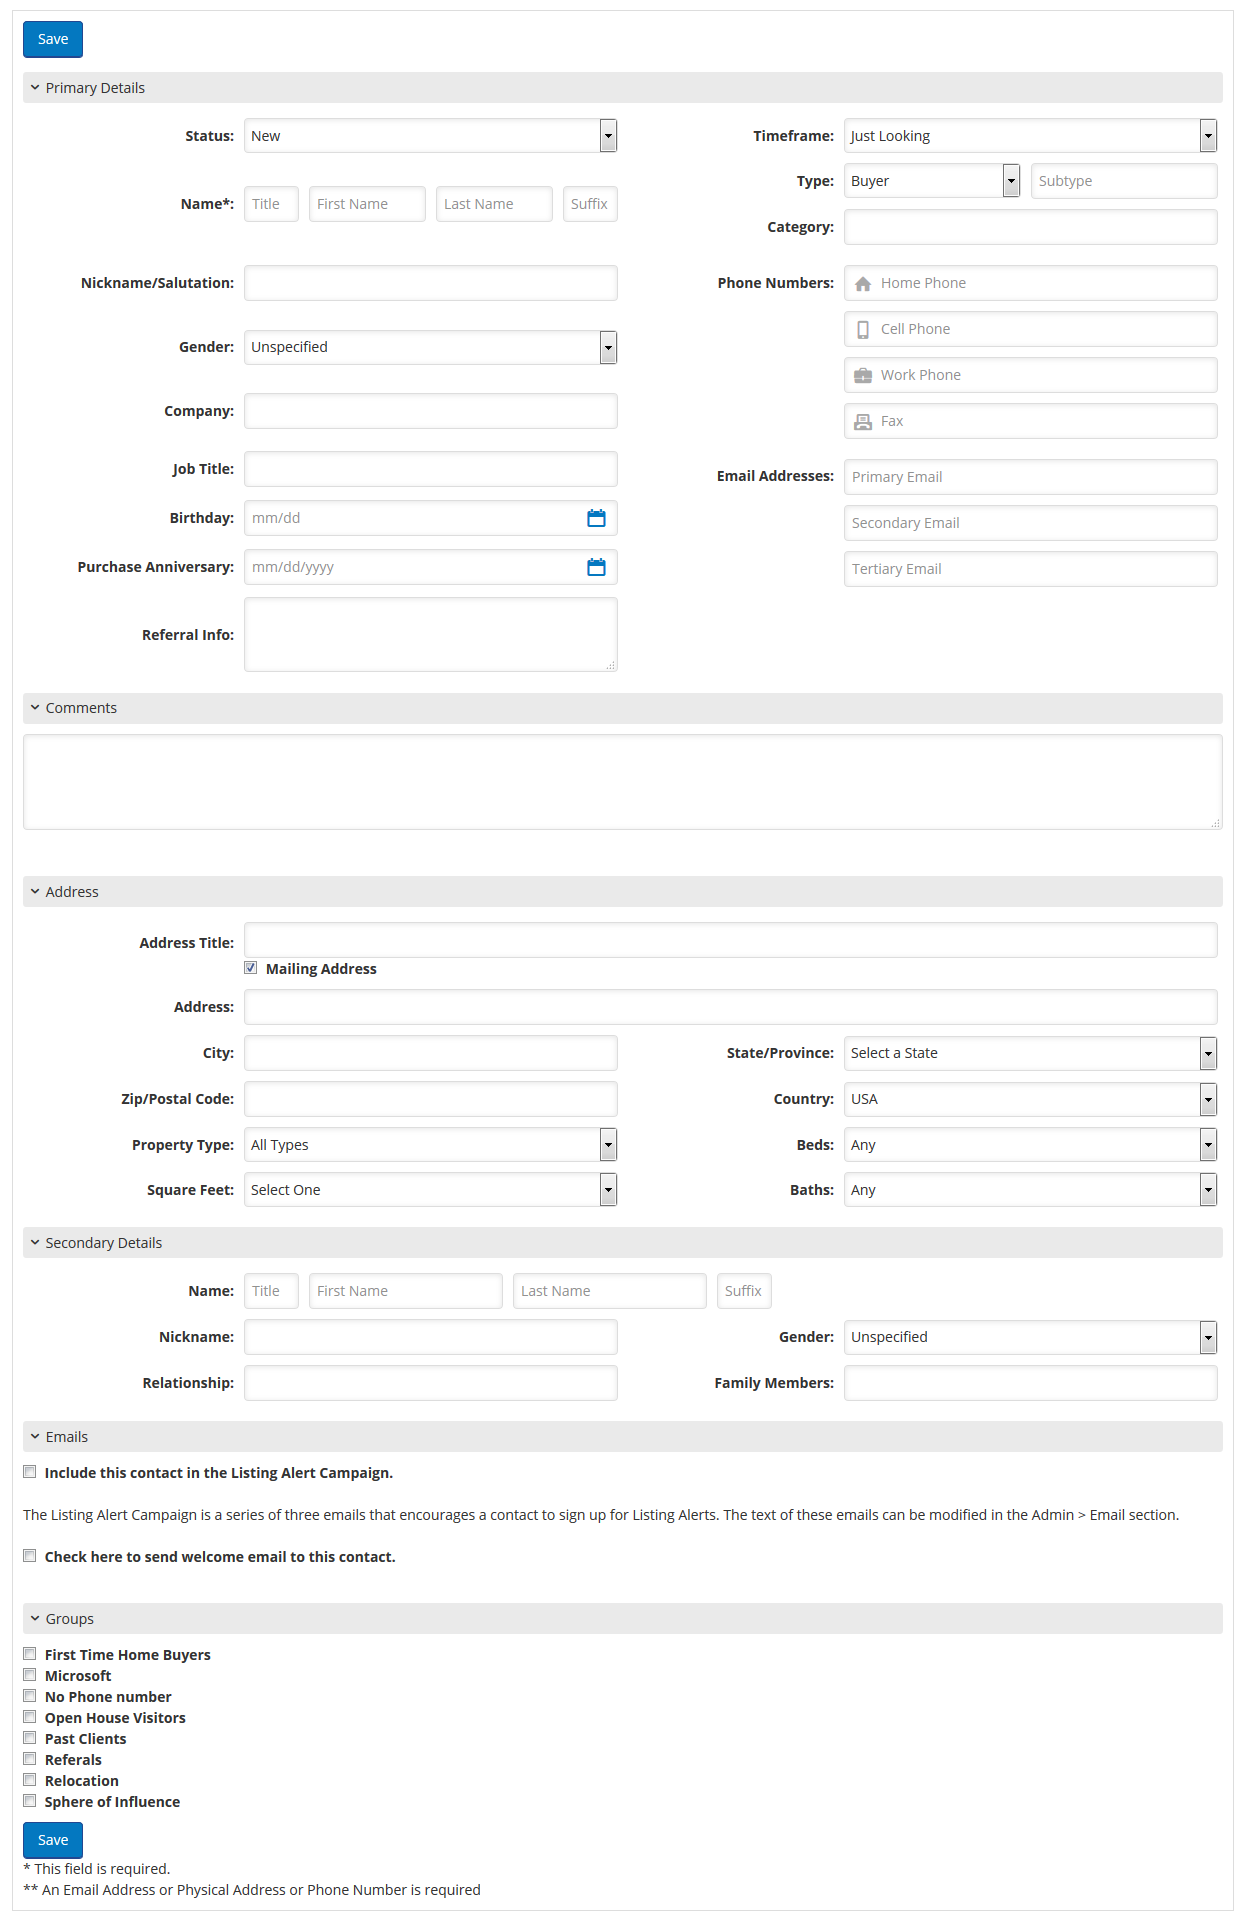The height and width of the screenshot is (1922, 1244).
Task: Tick No Phone number group
Action: [30, 1696]
